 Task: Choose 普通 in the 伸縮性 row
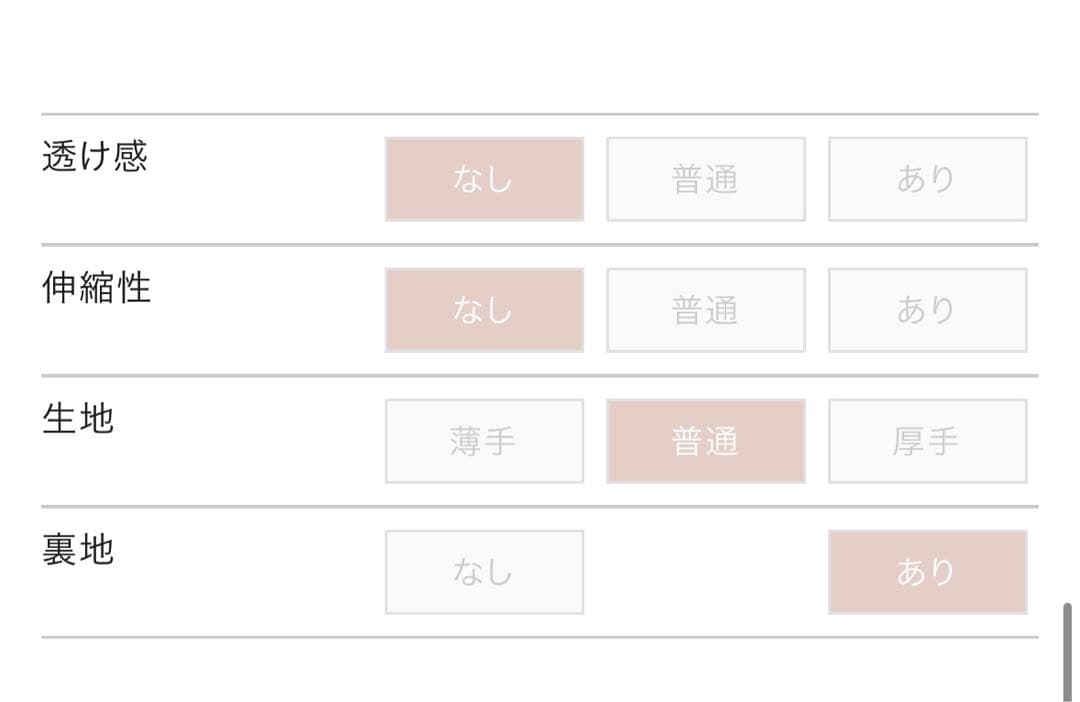[706, 310]
